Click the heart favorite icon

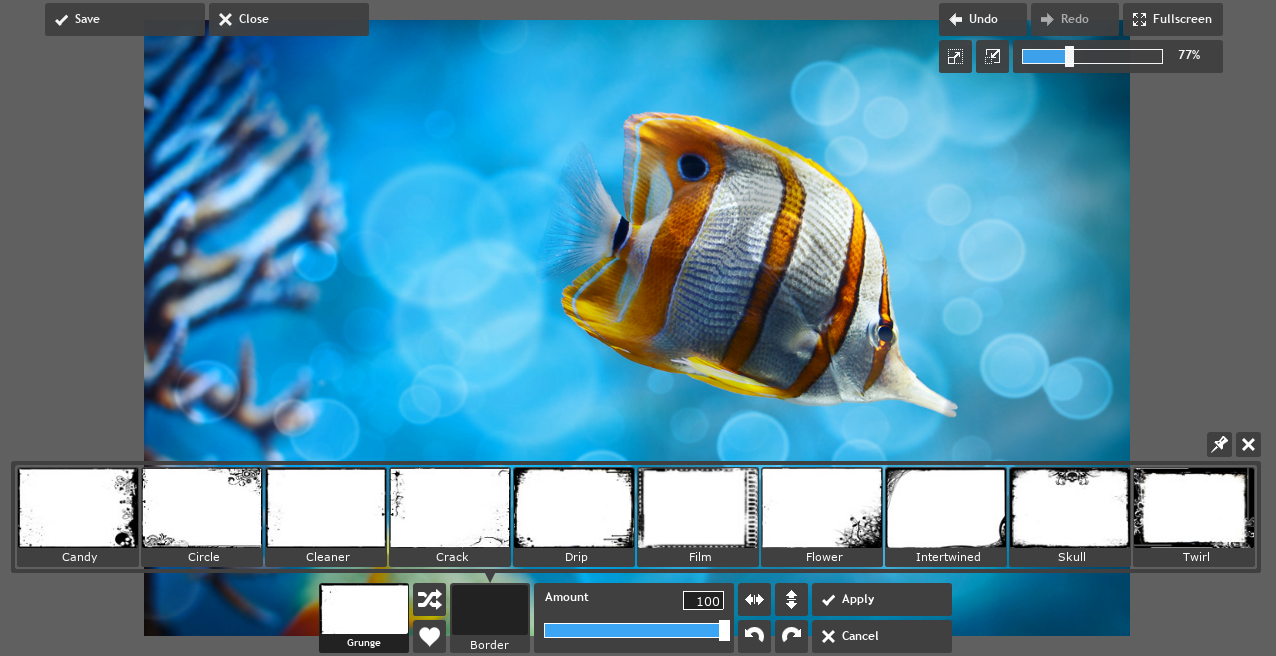pyautogui.click(x=429, y=636)
